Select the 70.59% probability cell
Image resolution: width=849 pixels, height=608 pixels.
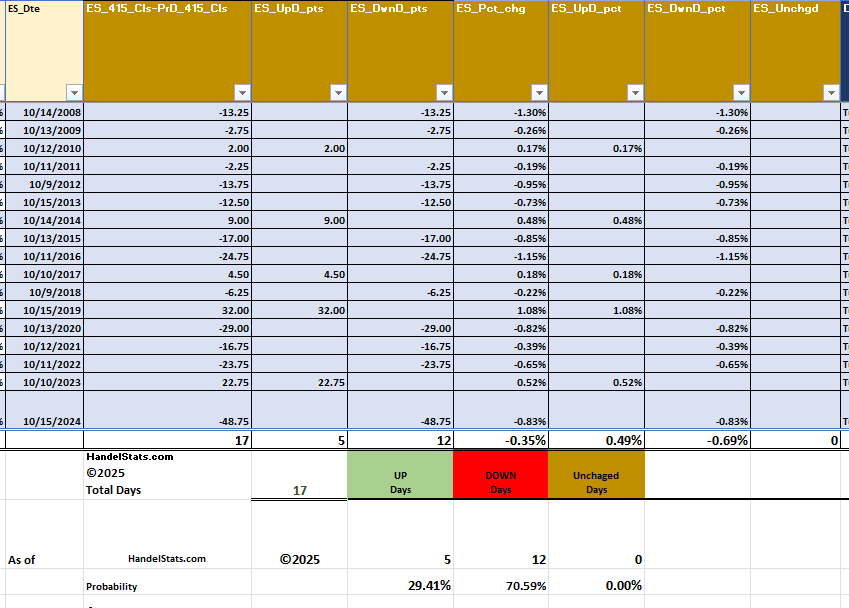(501, 586)
